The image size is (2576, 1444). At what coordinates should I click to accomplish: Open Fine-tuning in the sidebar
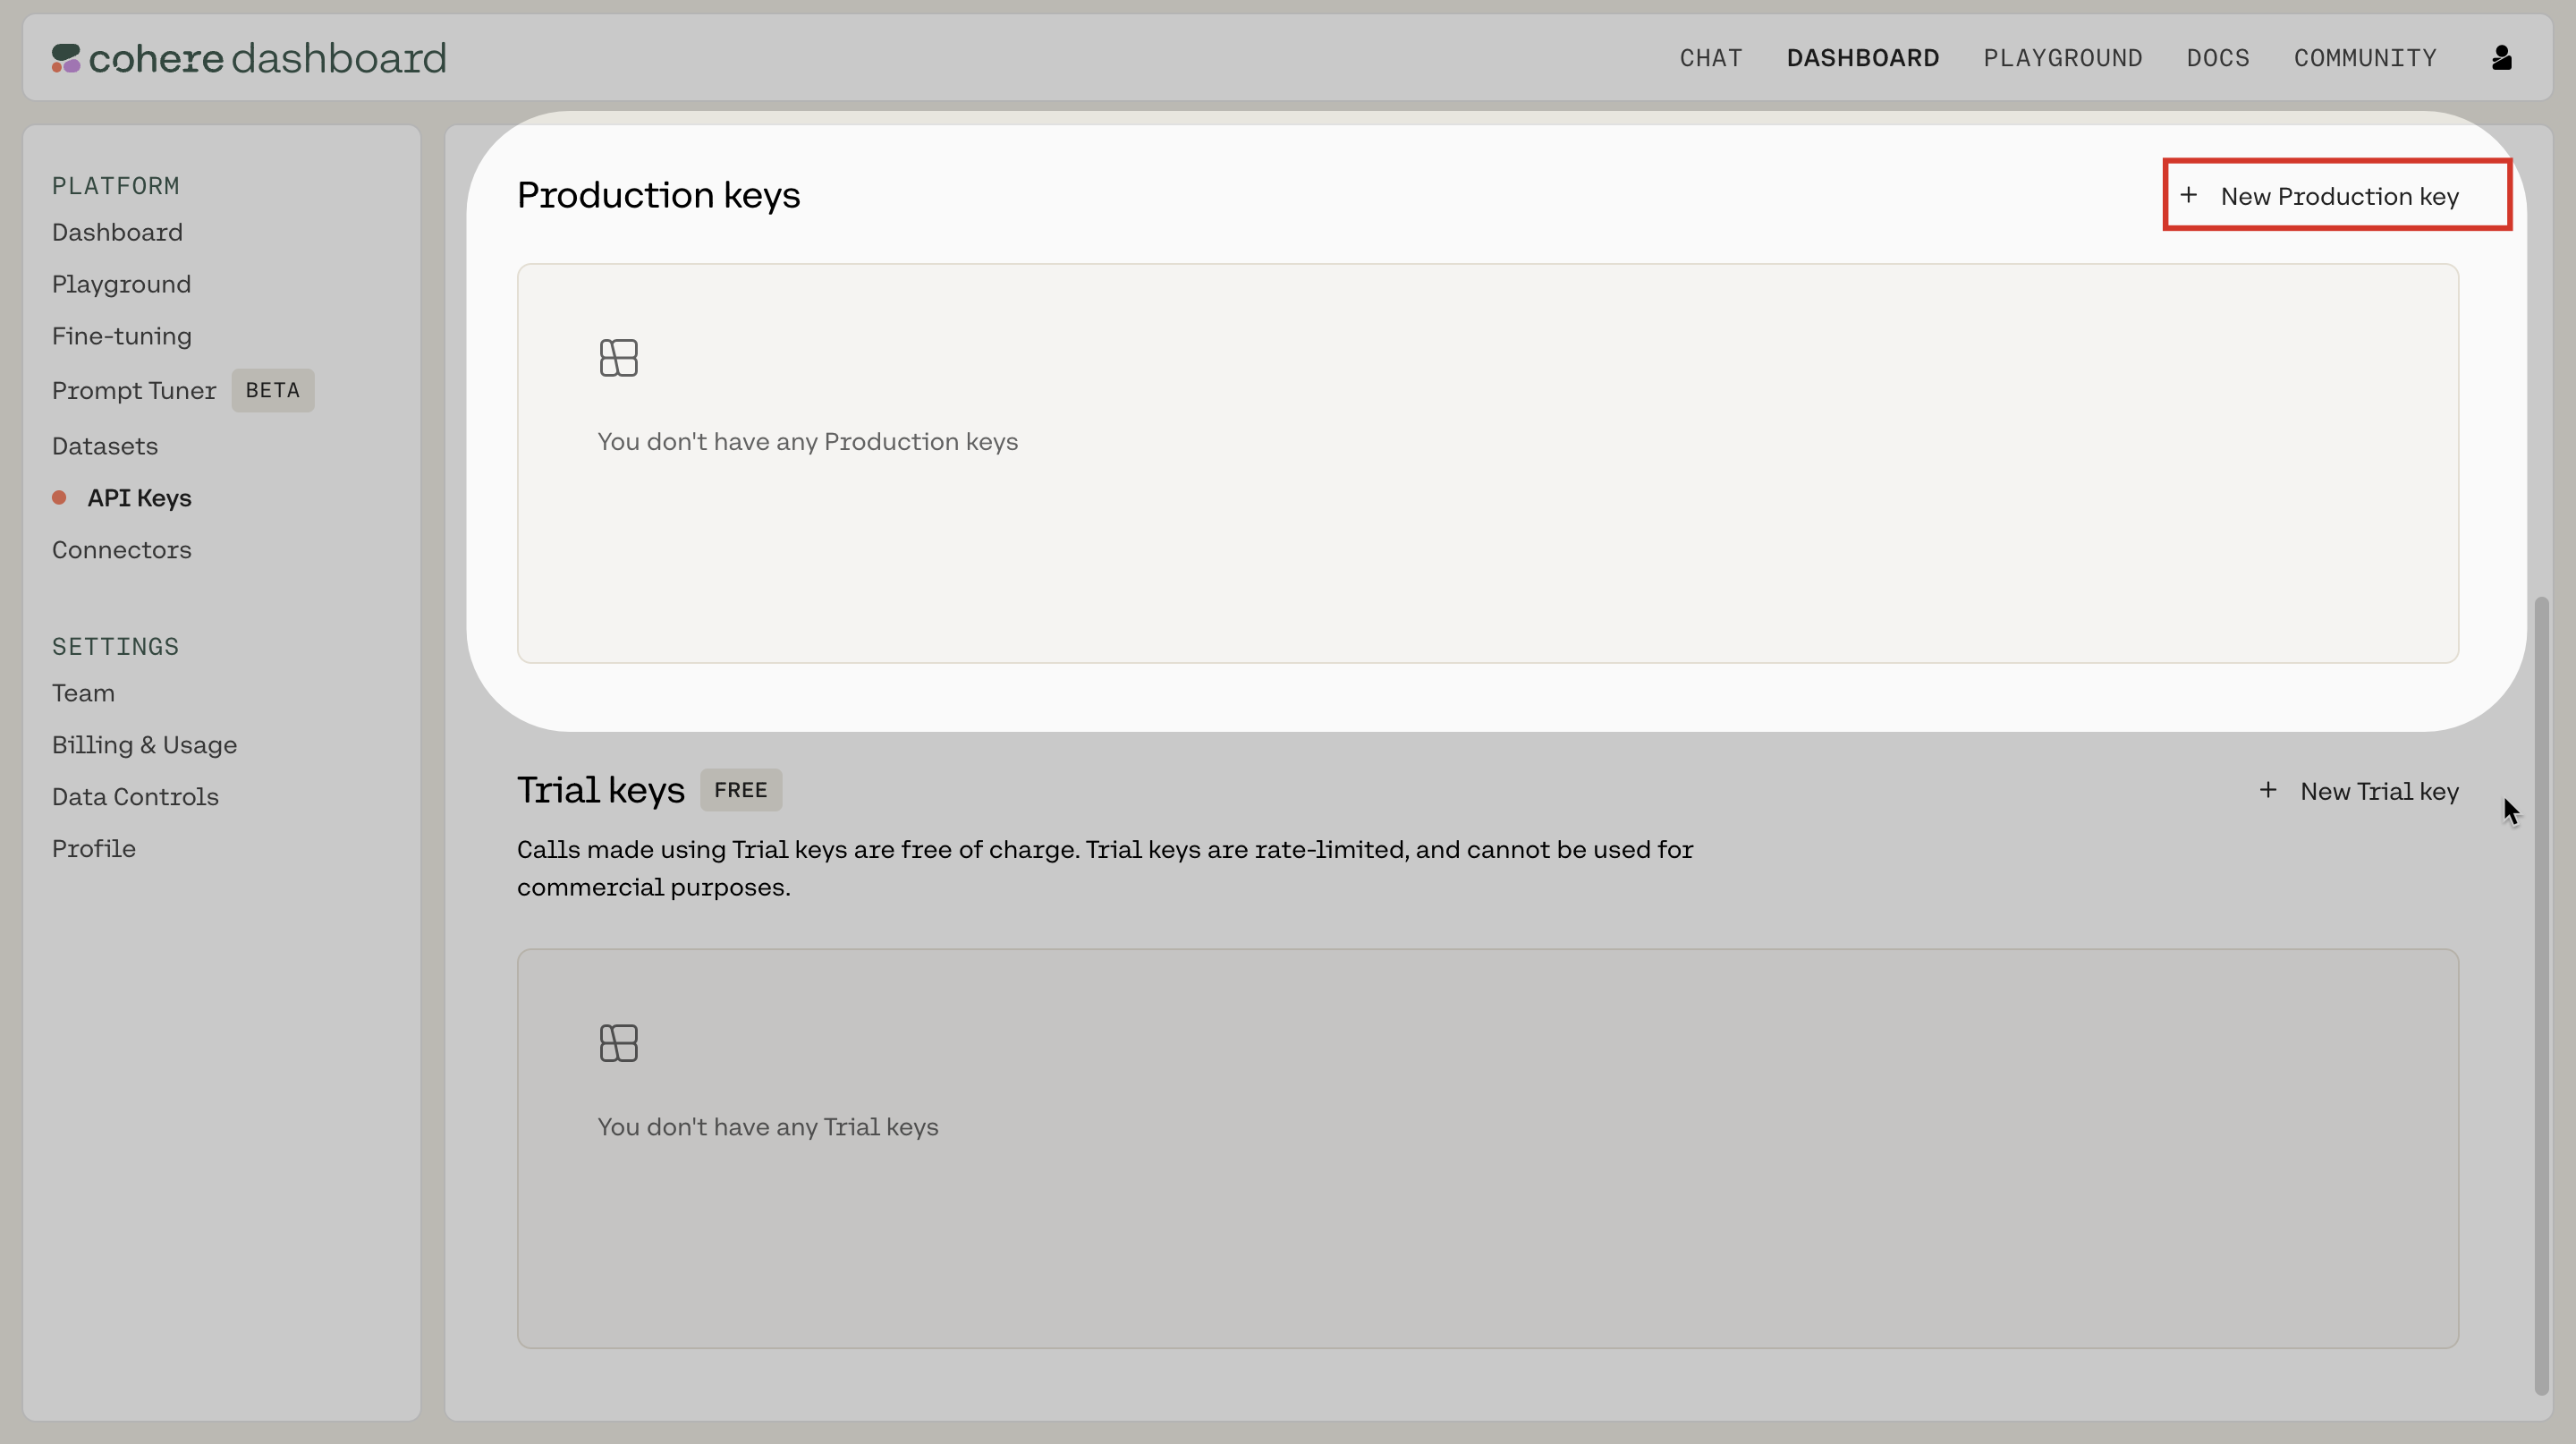tap(121, 336)
